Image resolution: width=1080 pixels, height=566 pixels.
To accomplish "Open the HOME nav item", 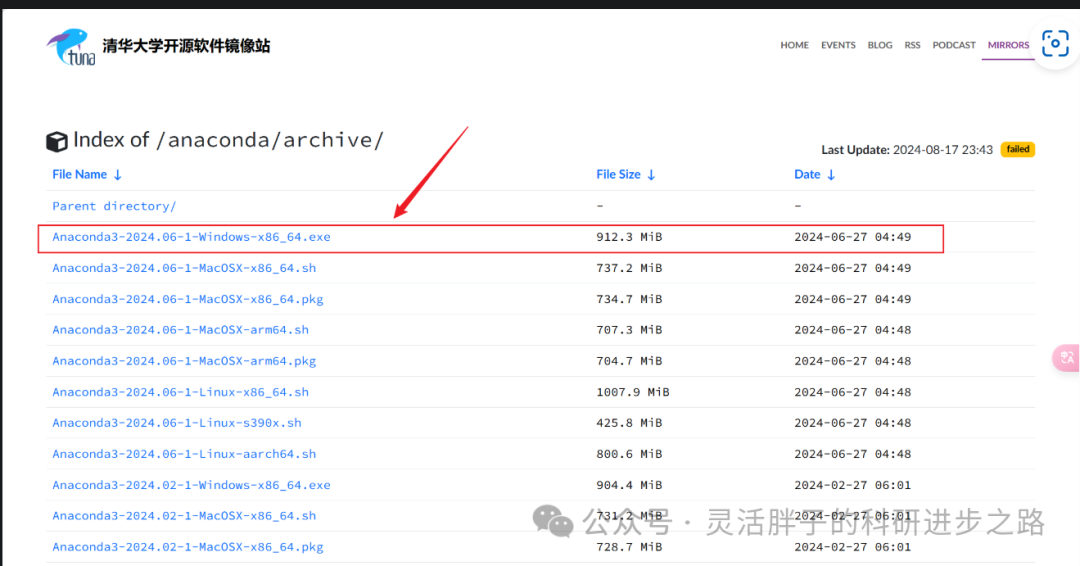I will click(794, 45).
